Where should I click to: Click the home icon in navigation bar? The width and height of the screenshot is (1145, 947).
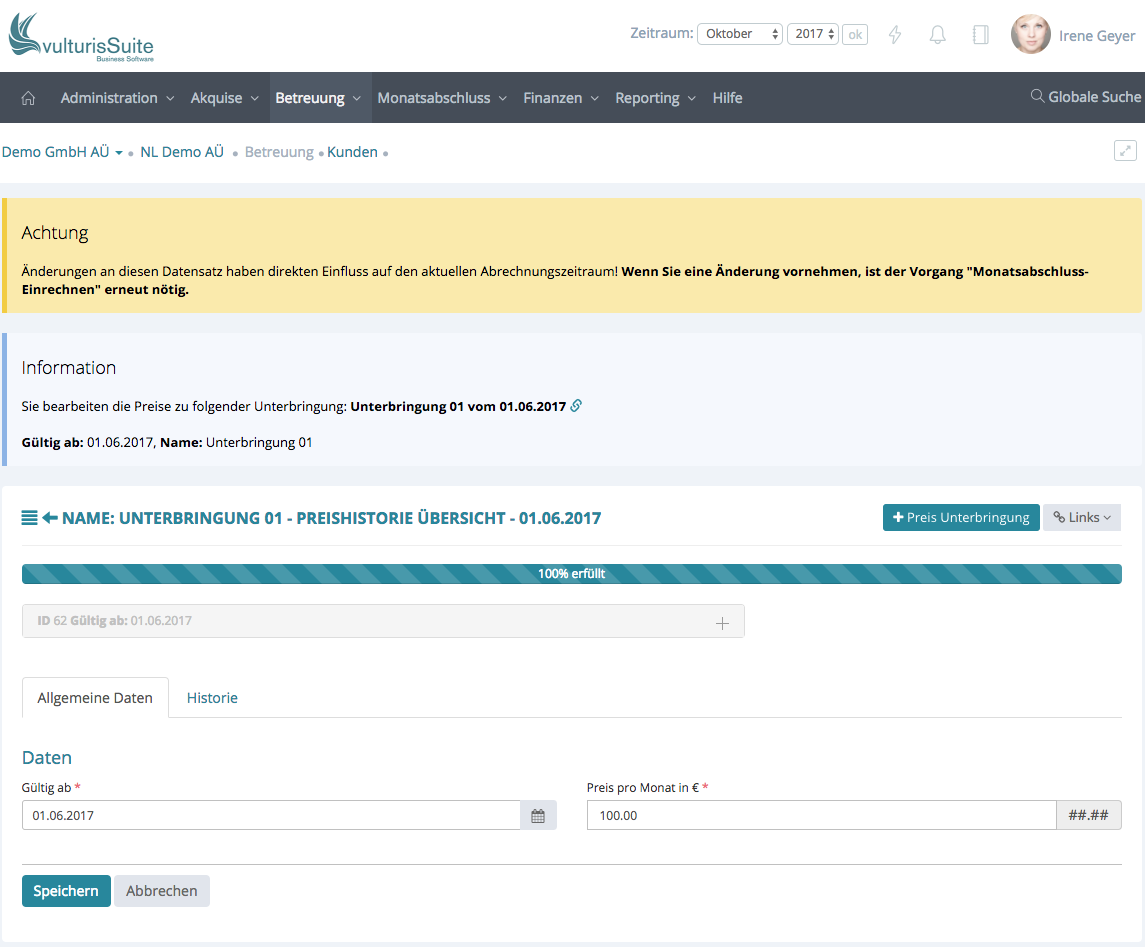pos(28,98)
